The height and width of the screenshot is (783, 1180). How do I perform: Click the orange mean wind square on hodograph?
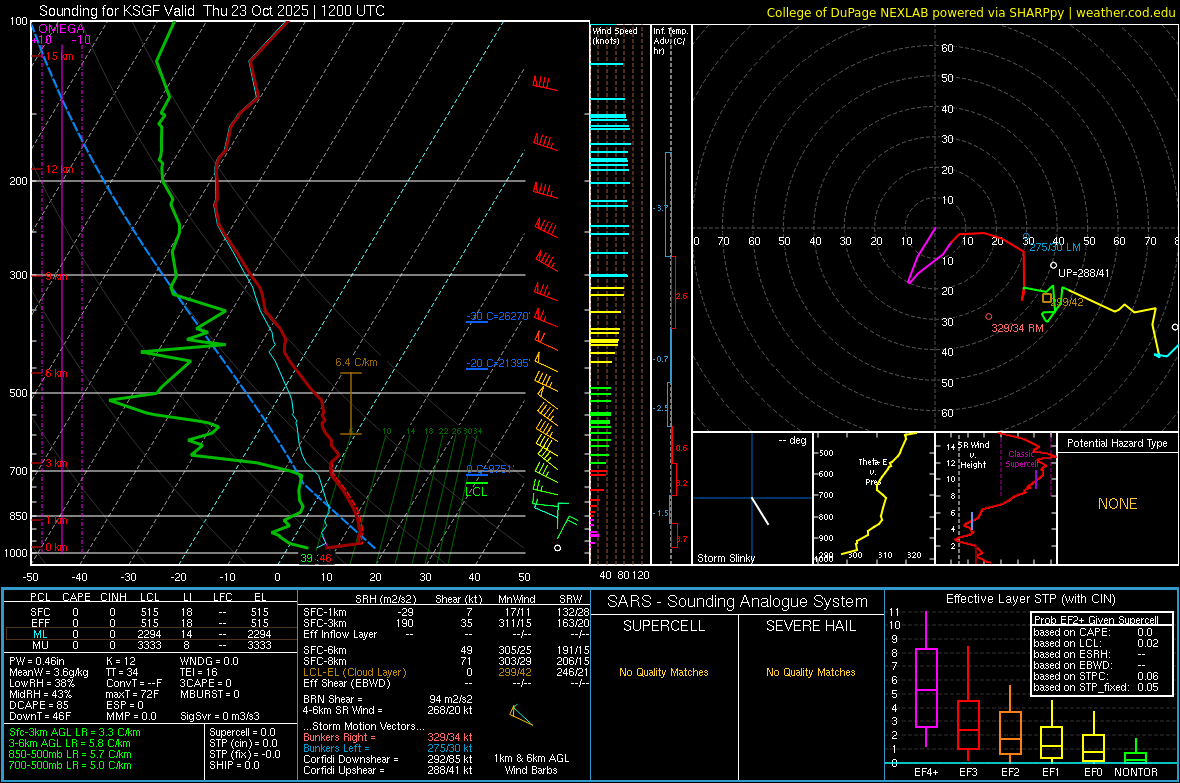click(1047, 298)
